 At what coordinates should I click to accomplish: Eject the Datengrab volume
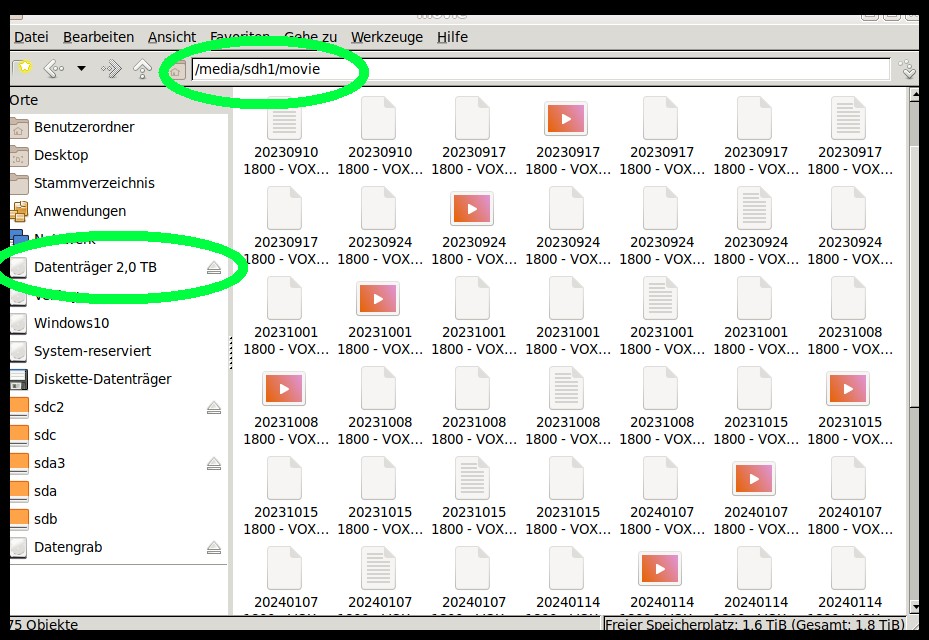(214, 548)
